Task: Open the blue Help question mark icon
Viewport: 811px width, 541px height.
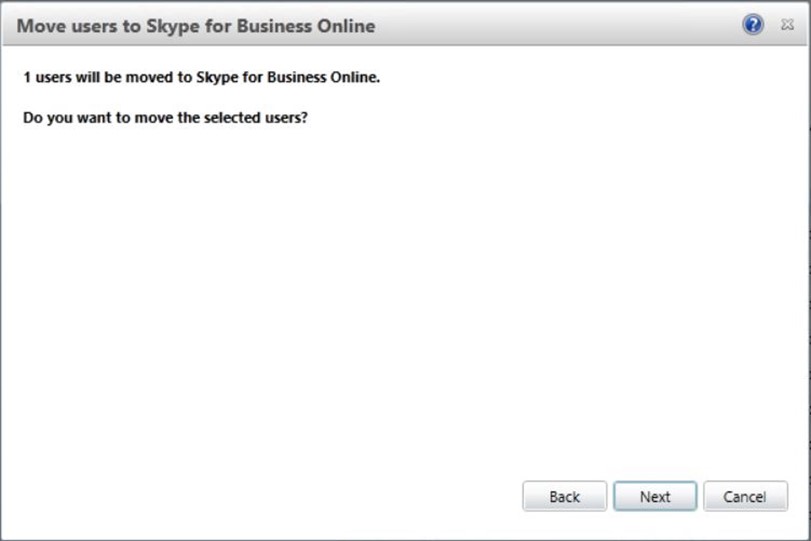Action: click(753, 25)
